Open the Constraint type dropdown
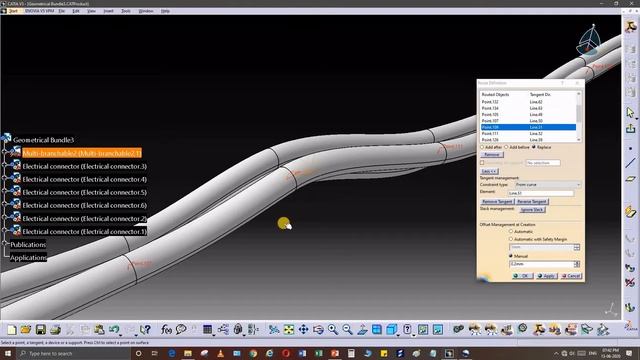 547,185
